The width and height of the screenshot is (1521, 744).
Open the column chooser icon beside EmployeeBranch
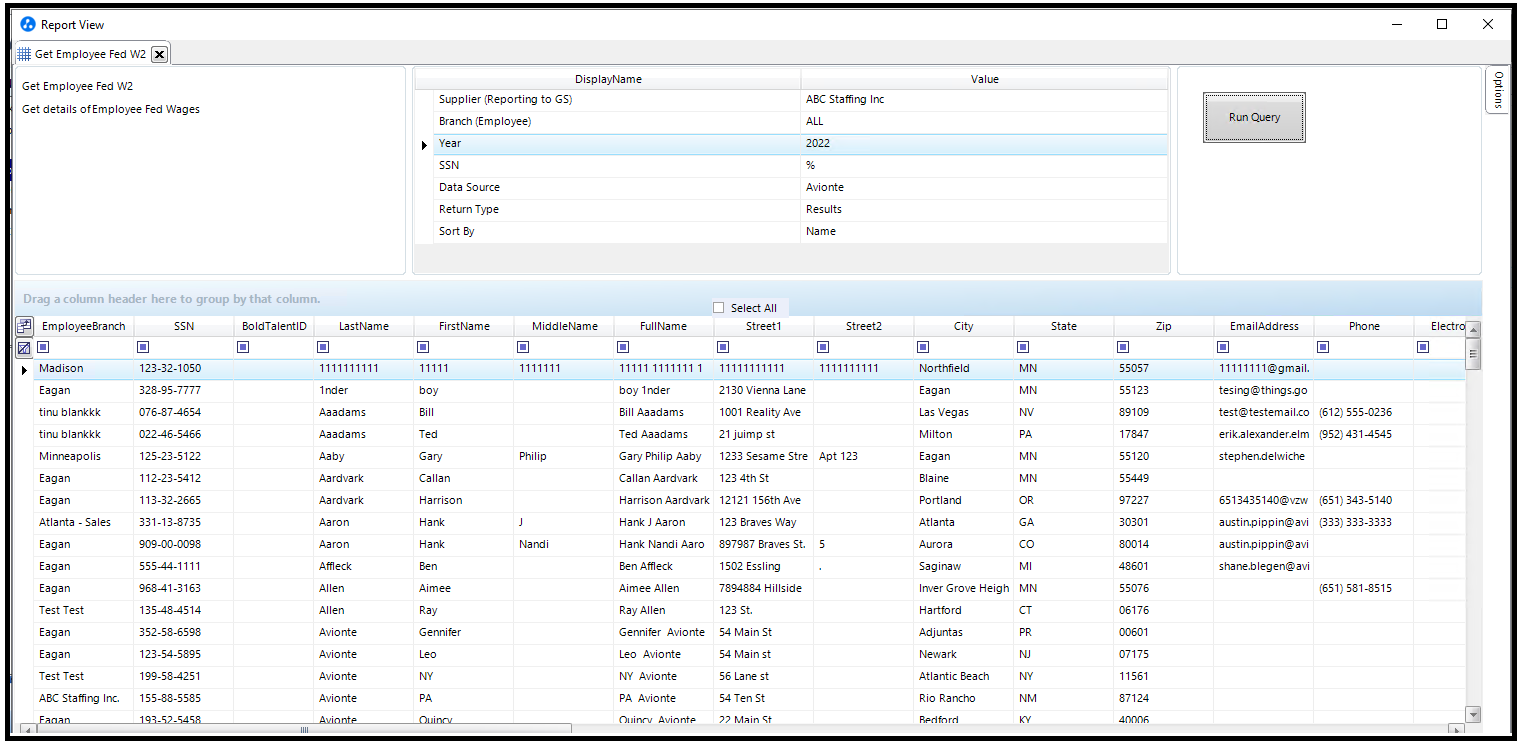[24, 326]
